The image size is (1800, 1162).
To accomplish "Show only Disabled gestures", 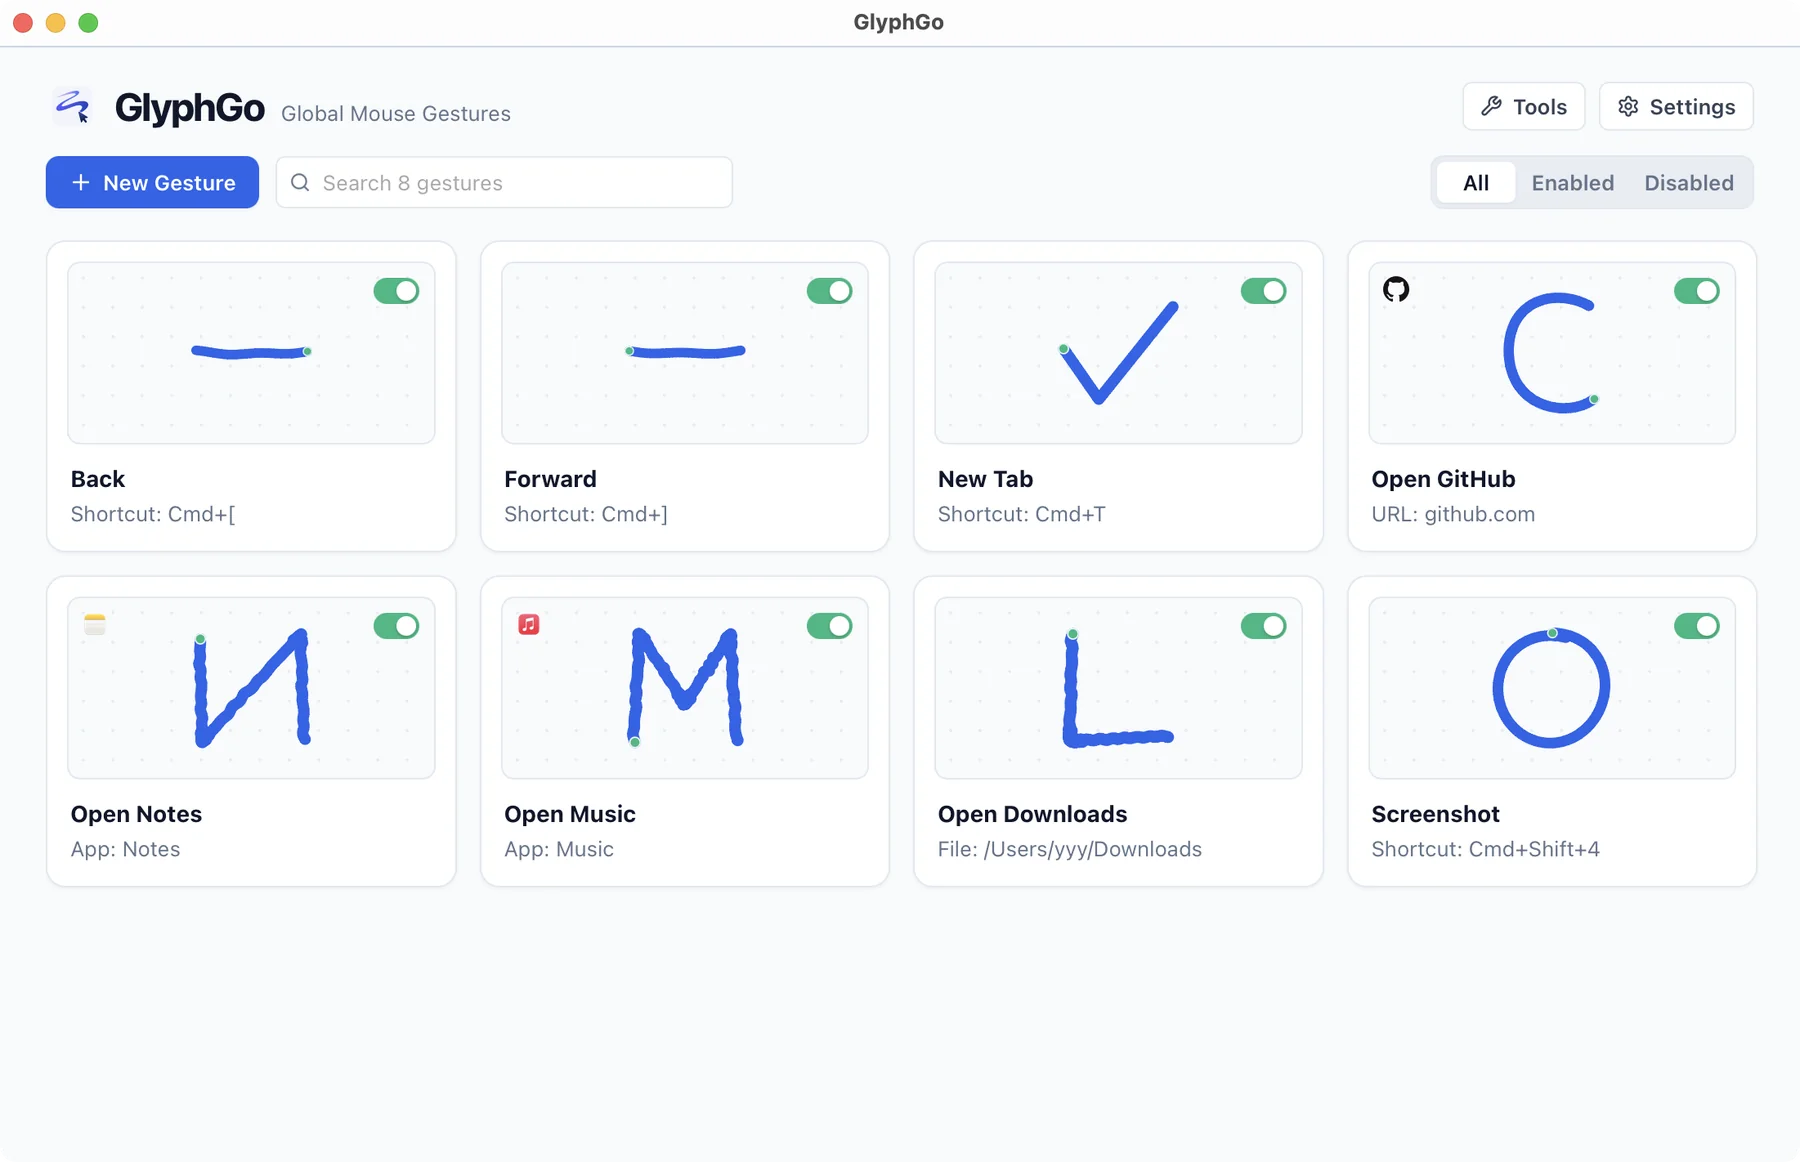I will (1689, 182).
